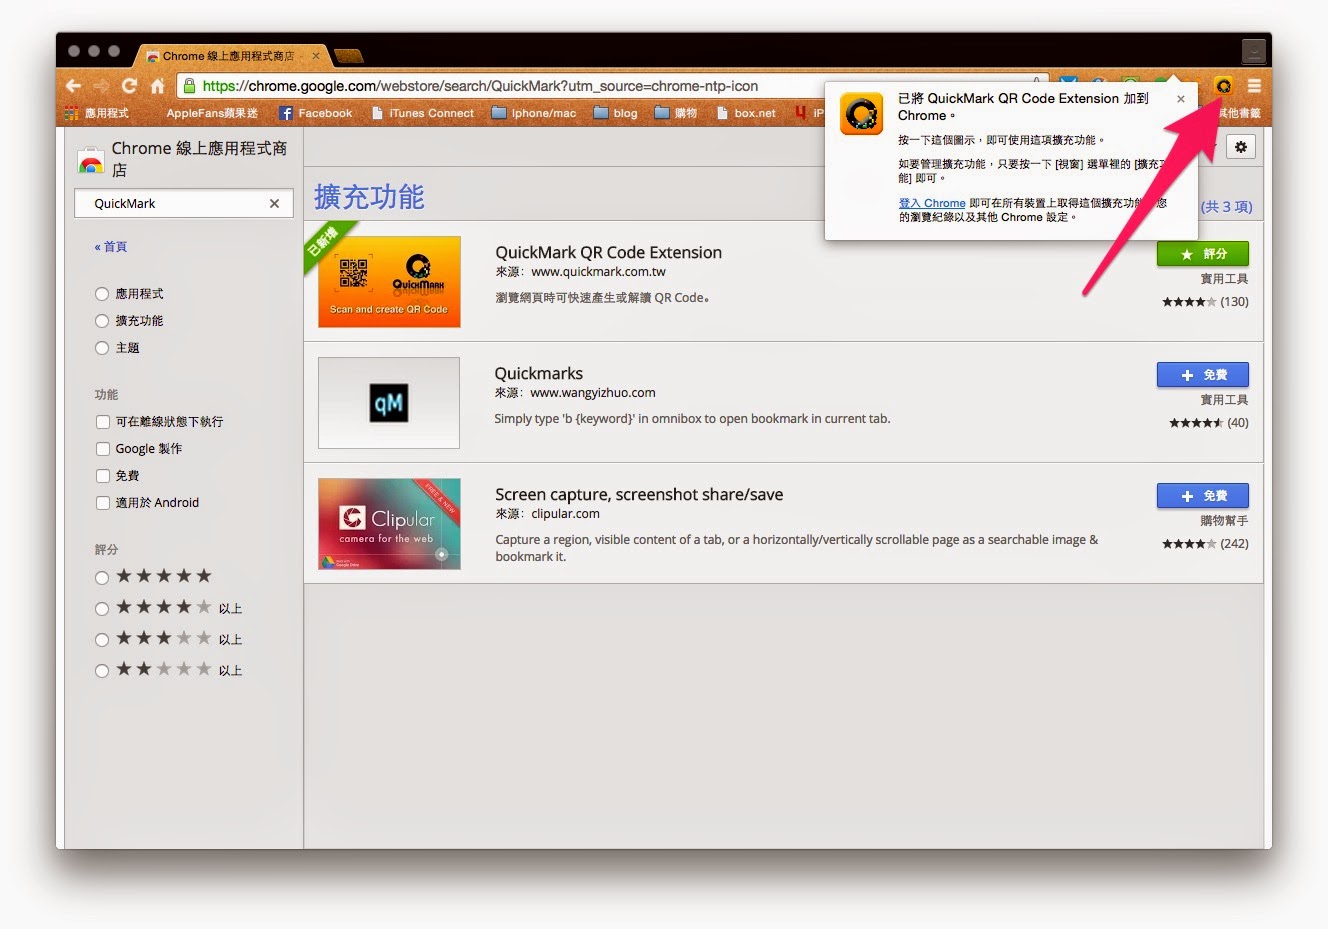This screenshot has width=1328, height=929.
Task: Close the extension-added notification popup
Action: click(x=1181, y=99)
